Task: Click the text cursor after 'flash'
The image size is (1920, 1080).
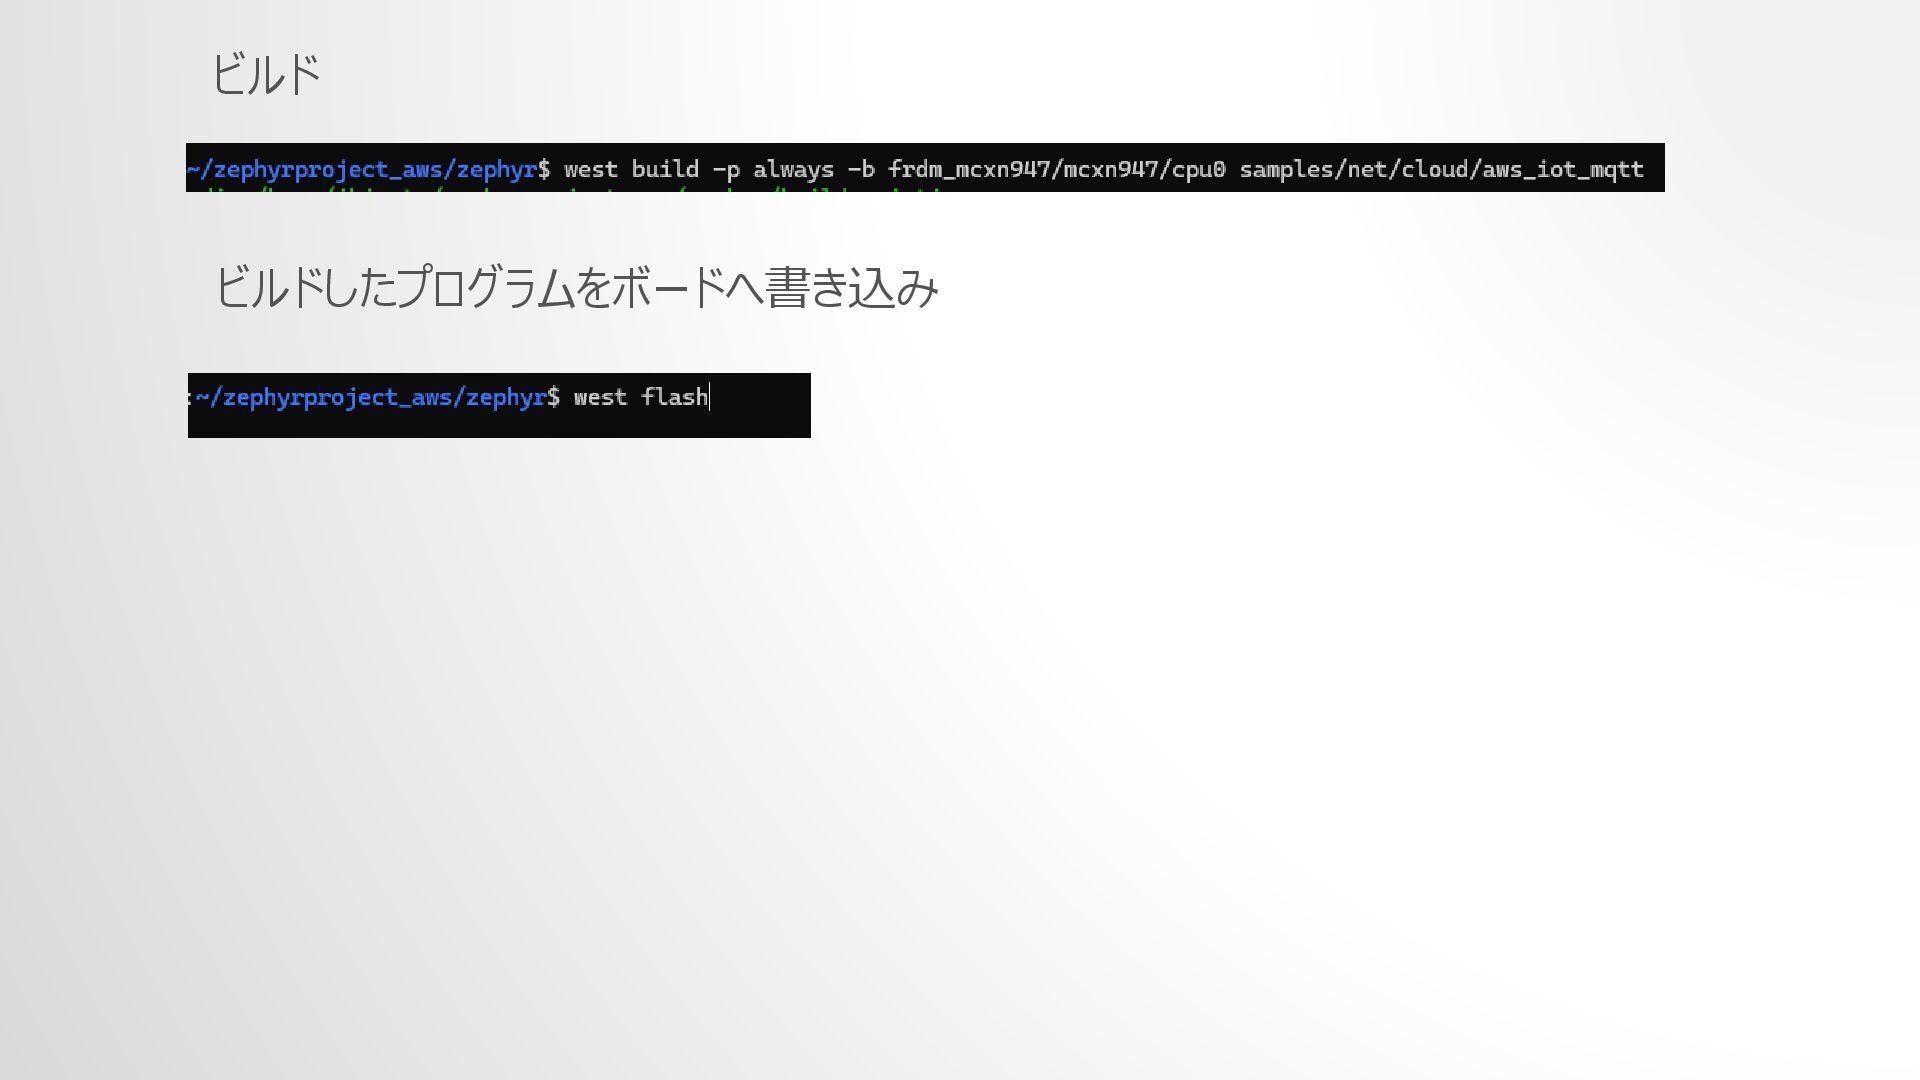Action: point(709,397)
